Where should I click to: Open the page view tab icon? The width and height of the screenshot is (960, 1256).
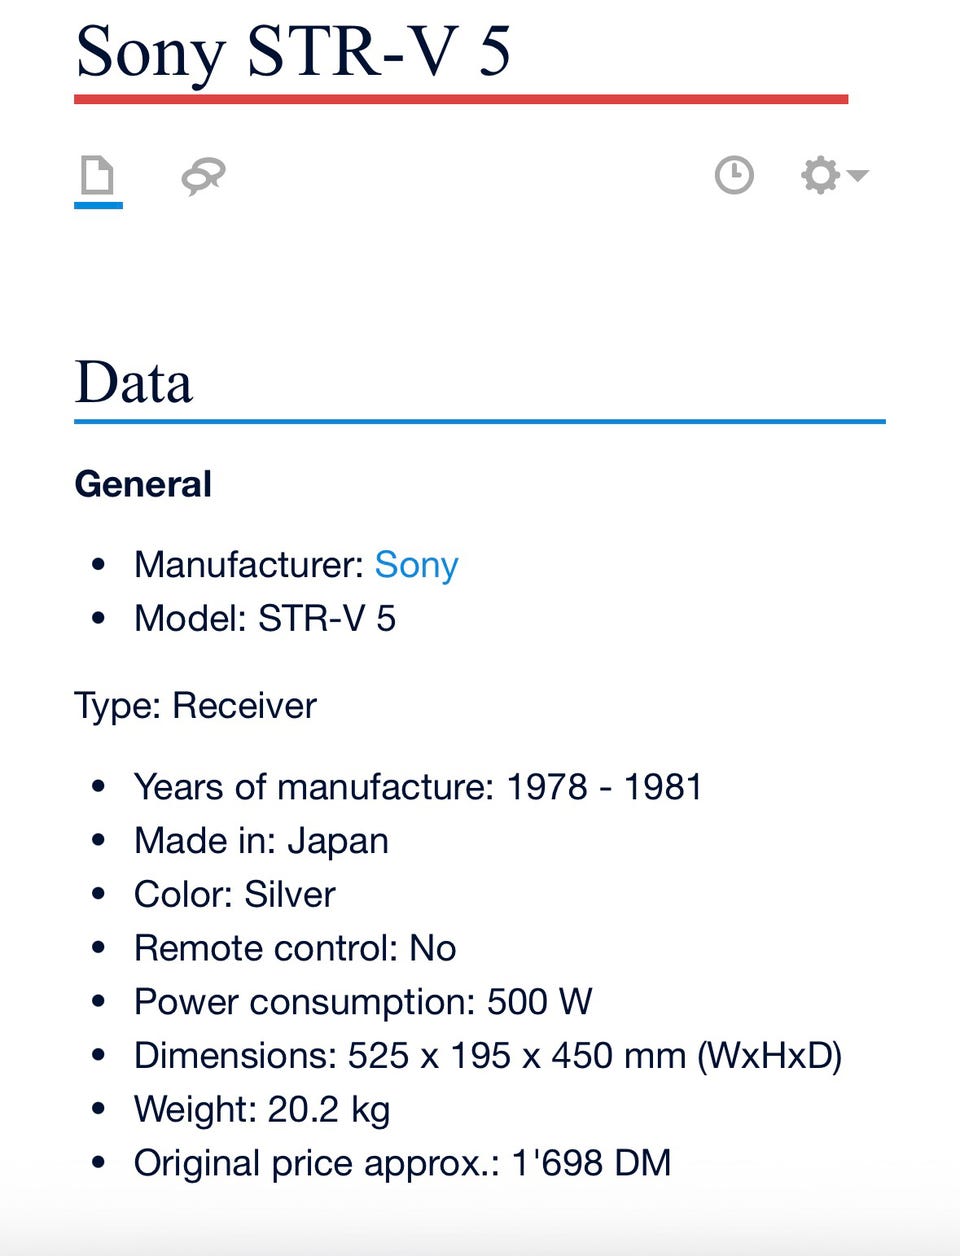point(98,177)
